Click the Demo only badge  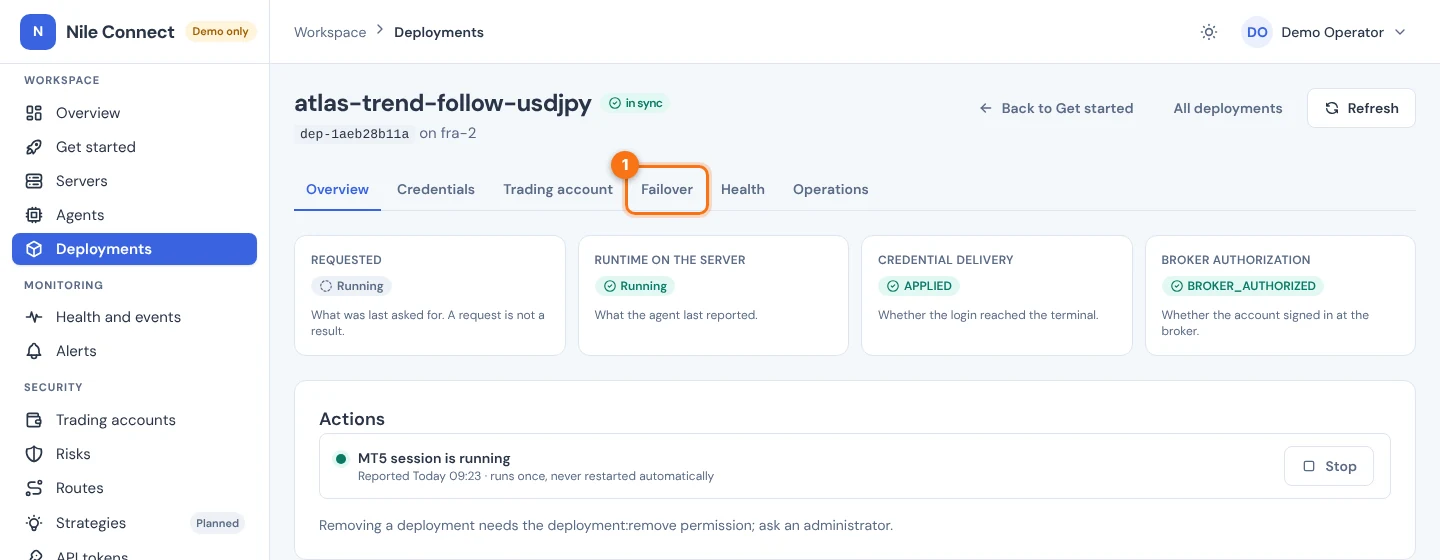coord(220,32)
